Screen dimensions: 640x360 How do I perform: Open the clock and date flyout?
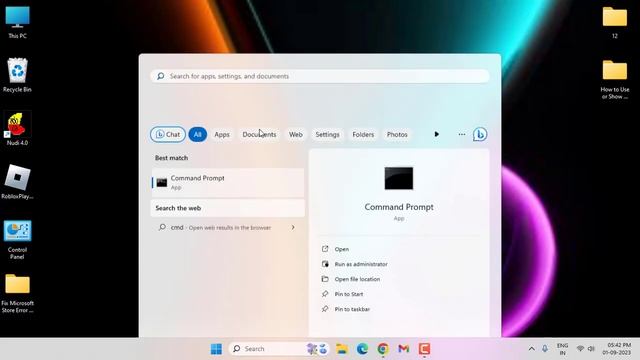616,349
